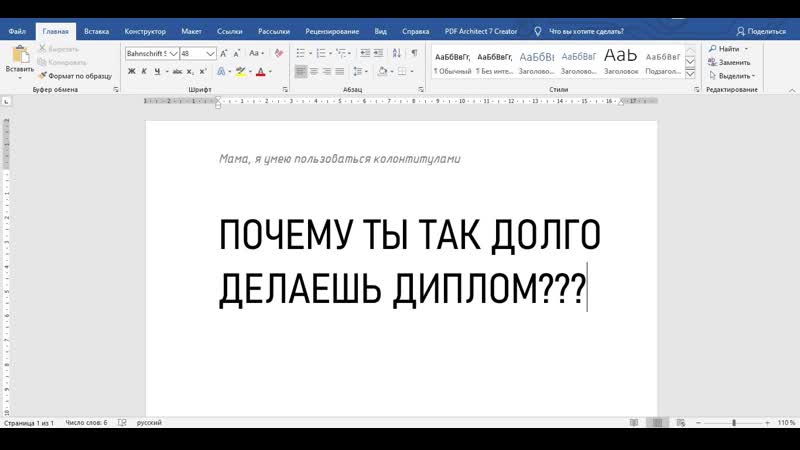Open the font name dropdown (Bahnschrift)

pos(173,54)
